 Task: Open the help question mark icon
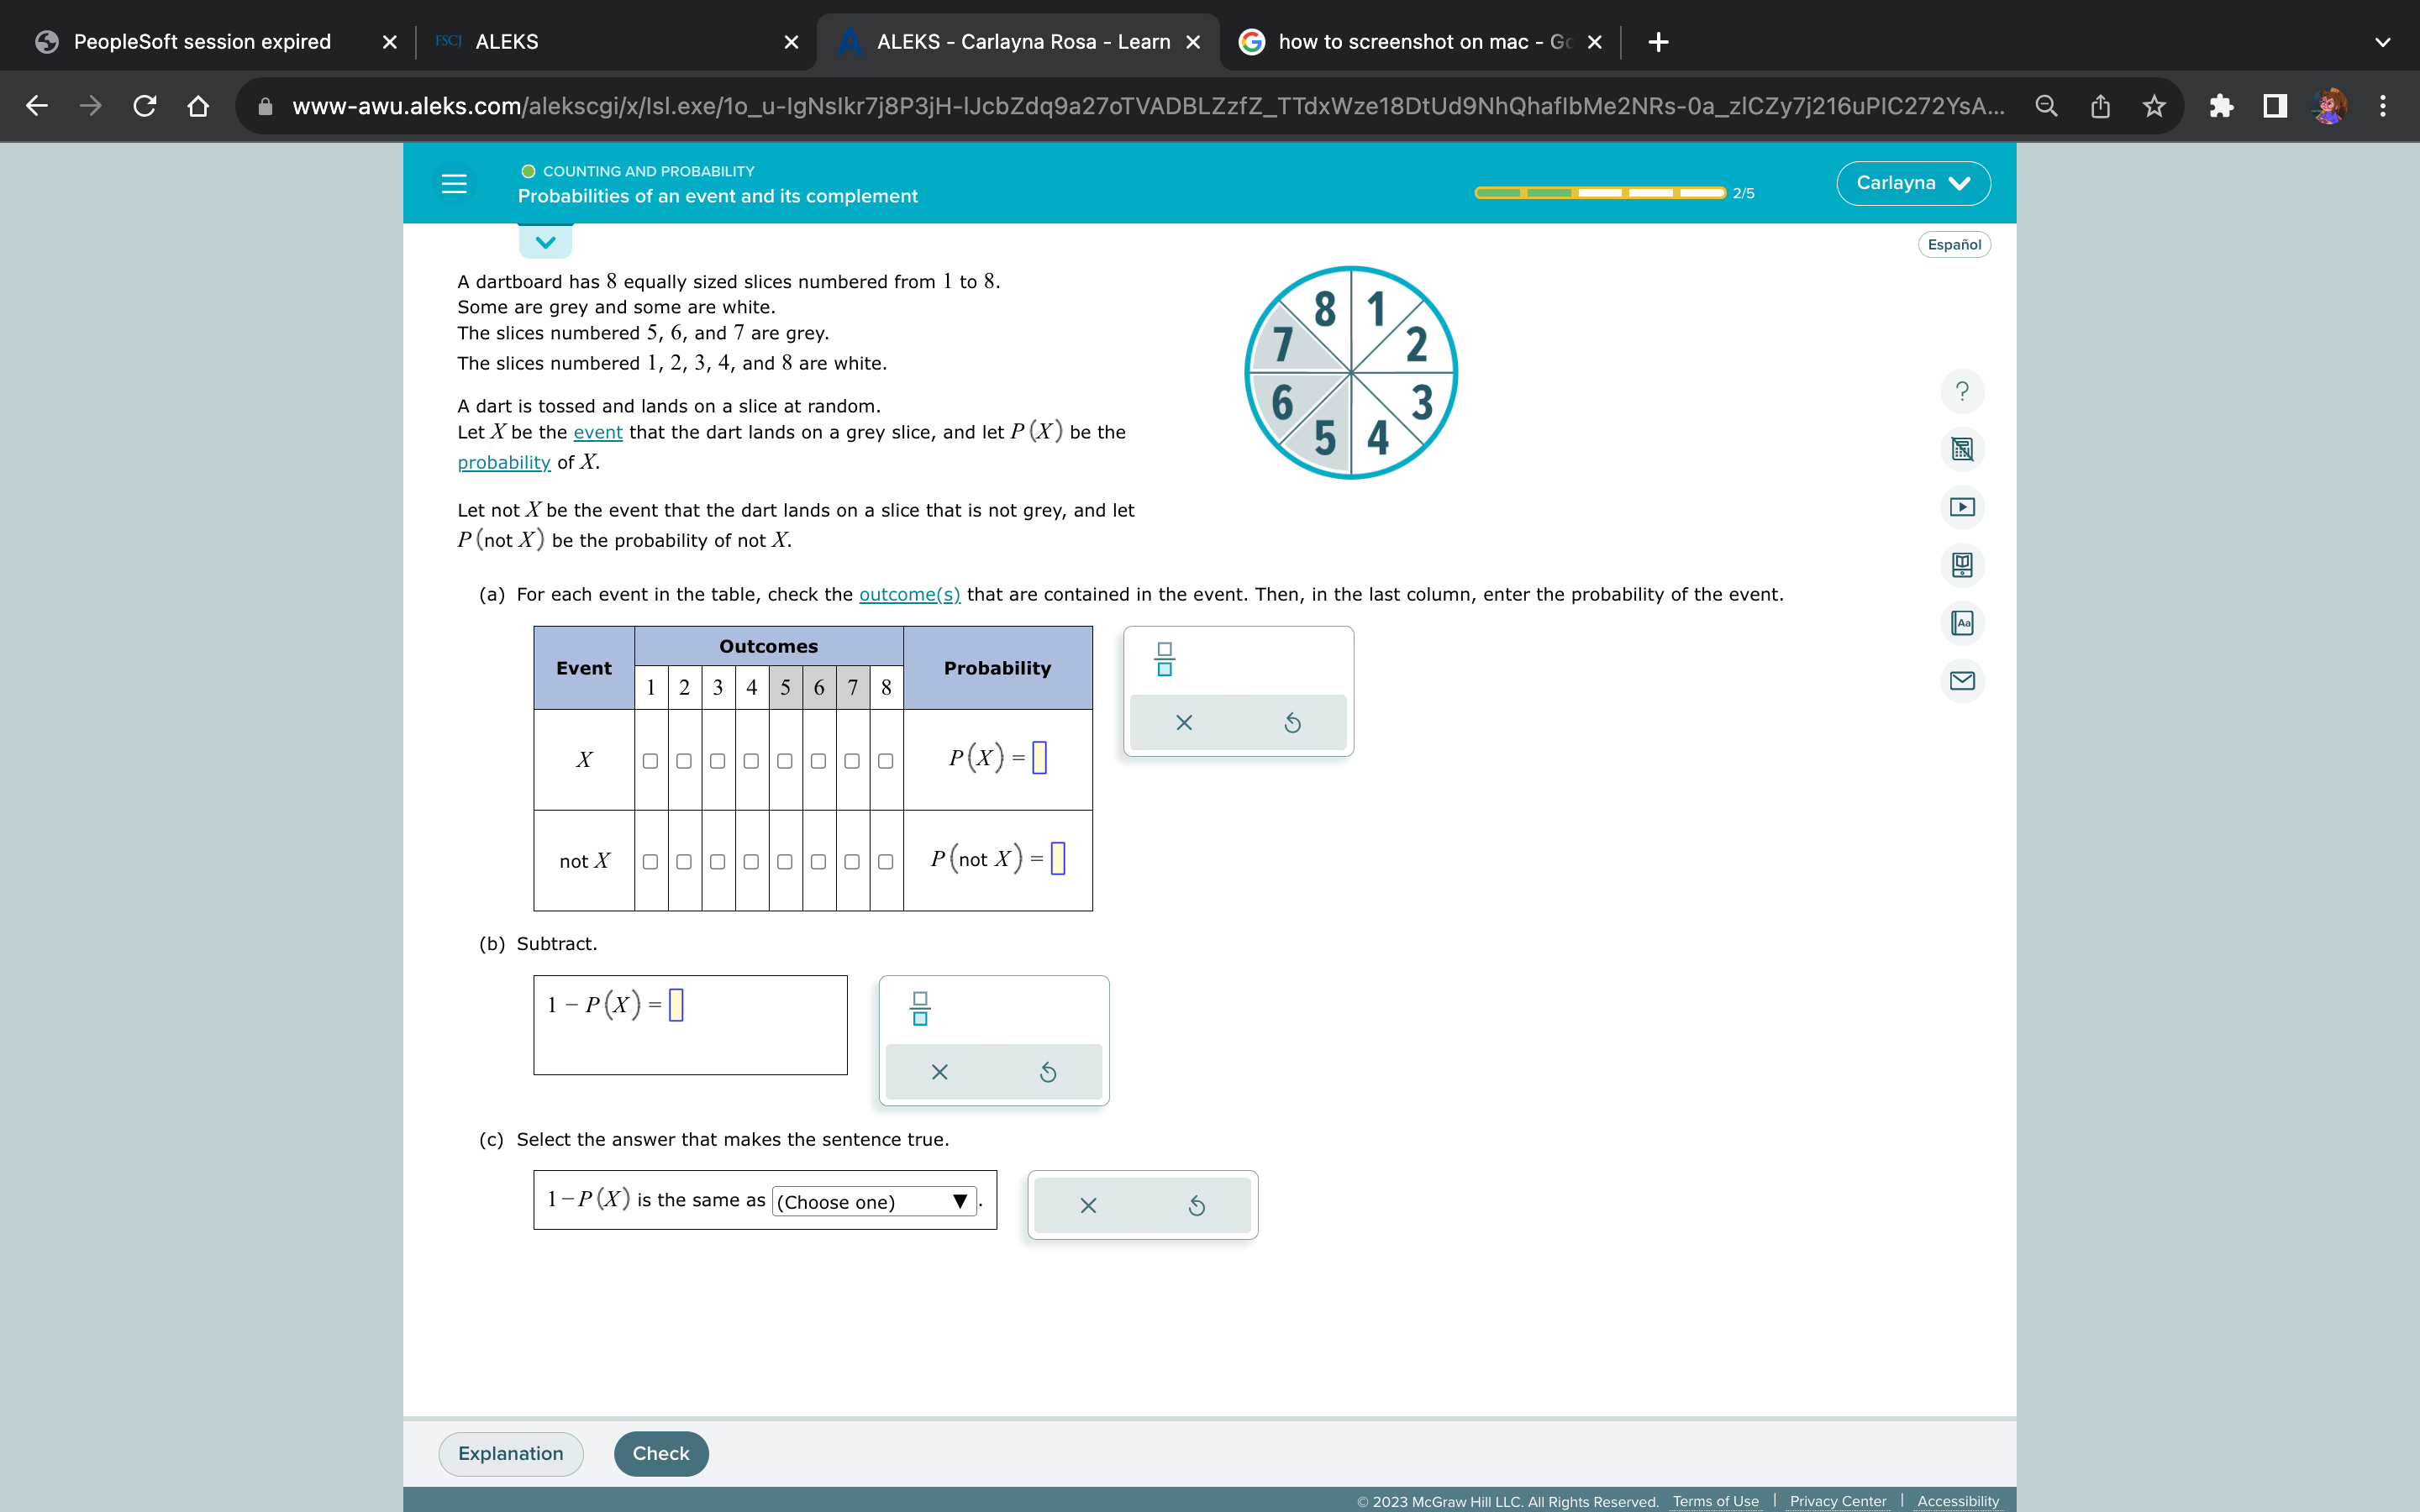(1962, 391)
